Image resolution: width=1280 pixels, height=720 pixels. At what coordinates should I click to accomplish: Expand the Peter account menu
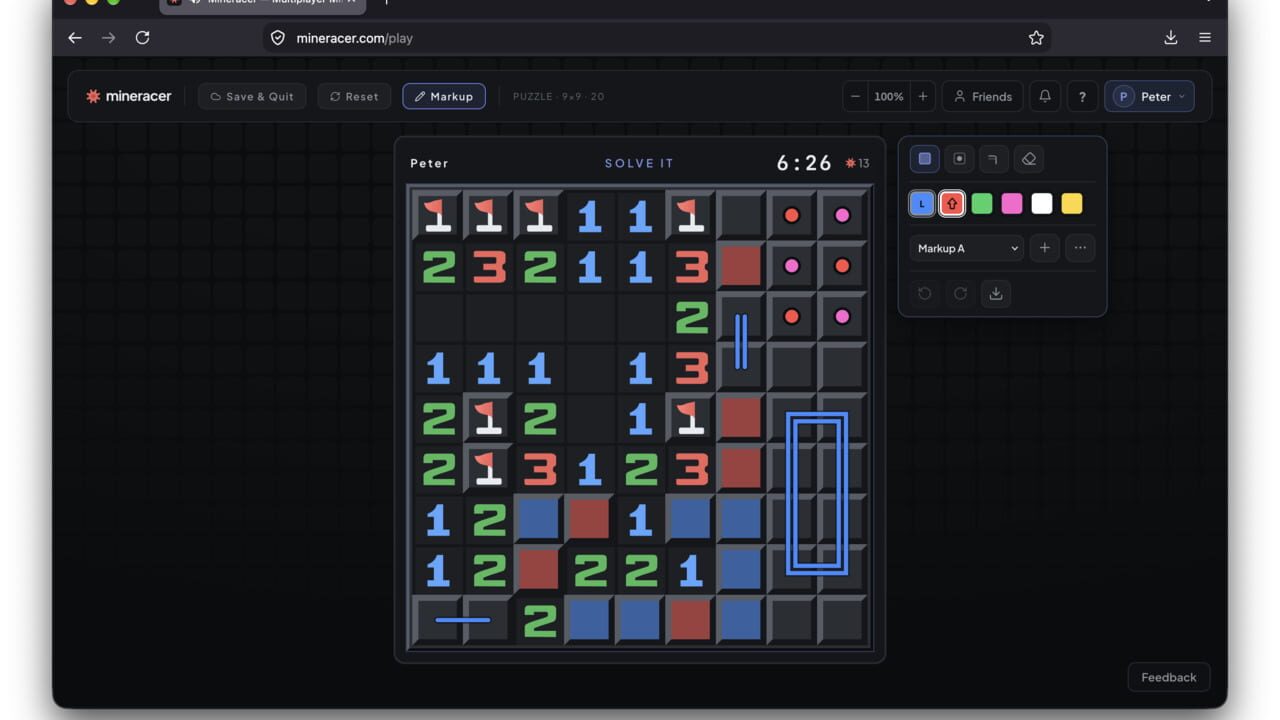1149,96
